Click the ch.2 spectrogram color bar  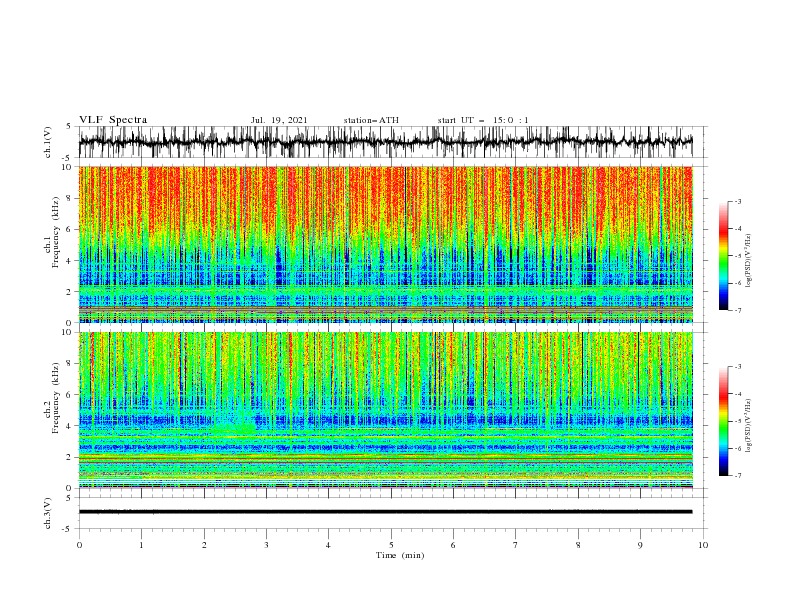(x=723, y=421)
